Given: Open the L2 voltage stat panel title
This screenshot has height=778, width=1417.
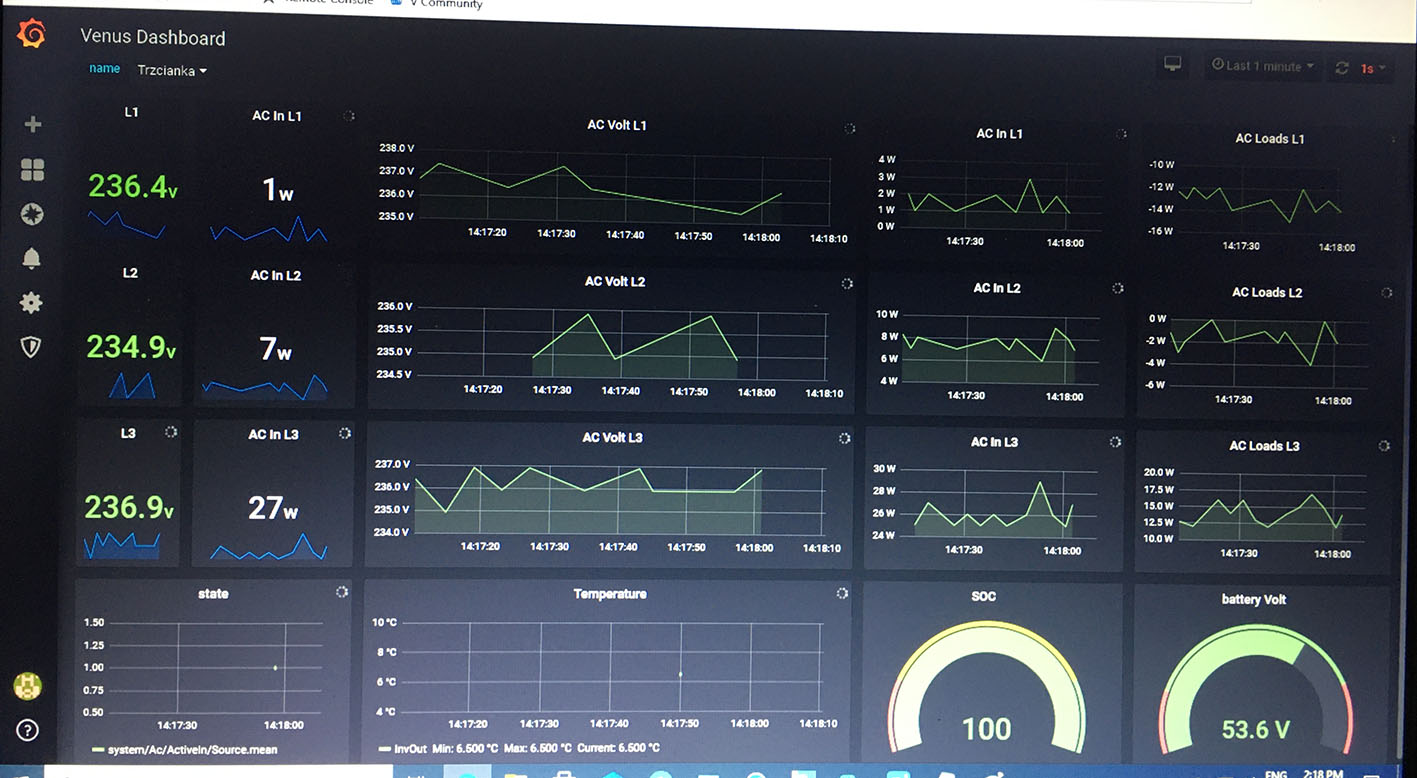Looking at the screenshot, I should click(x=130, y=272).
